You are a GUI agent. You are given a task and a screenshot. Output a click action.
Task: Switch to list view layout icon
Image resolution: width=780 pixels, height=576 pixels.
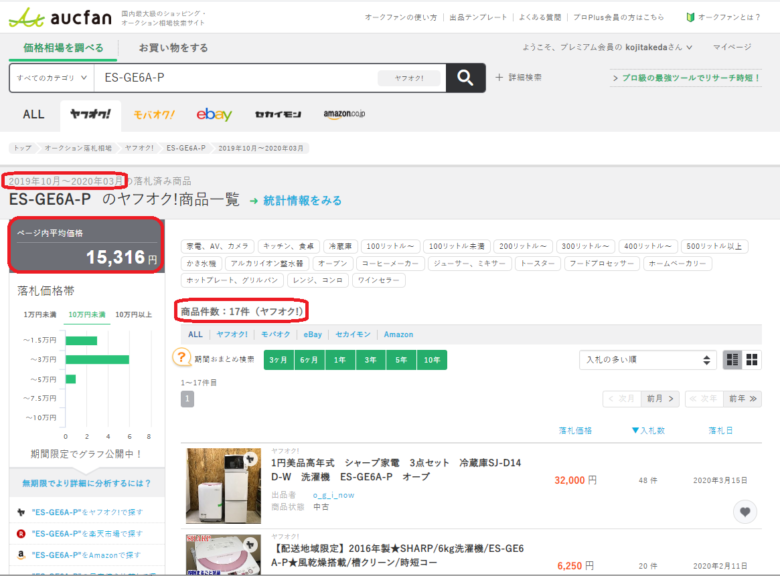coord(732,360)
